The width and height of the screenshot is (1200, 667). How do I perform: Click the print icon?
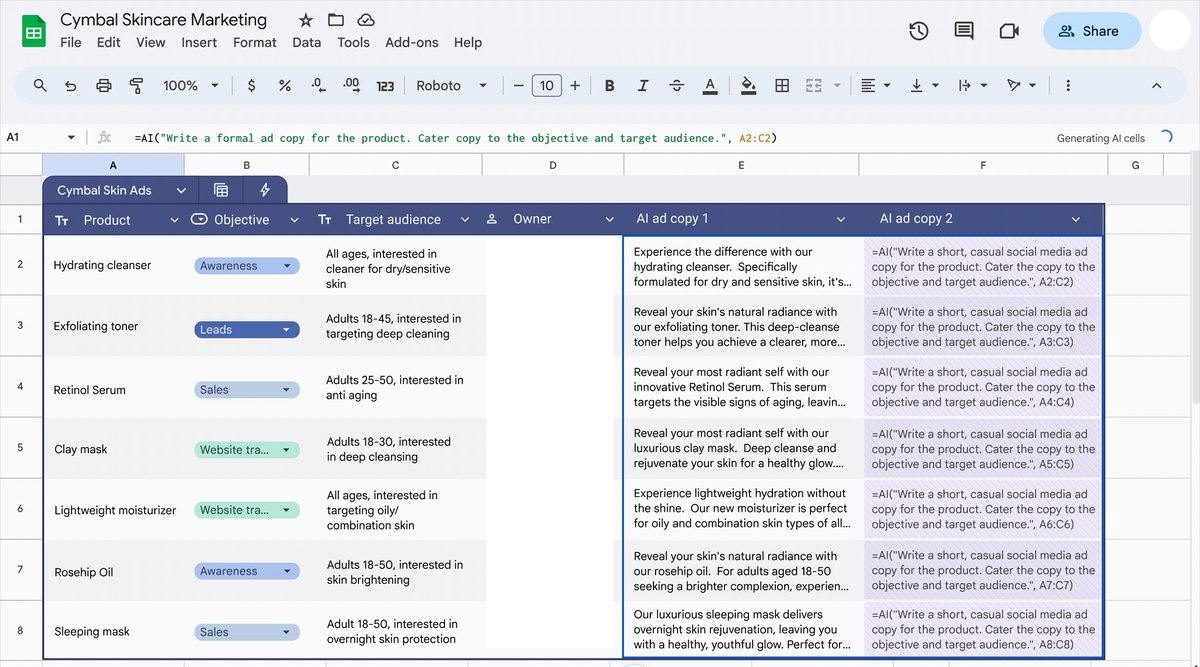(x=104, y=86)
